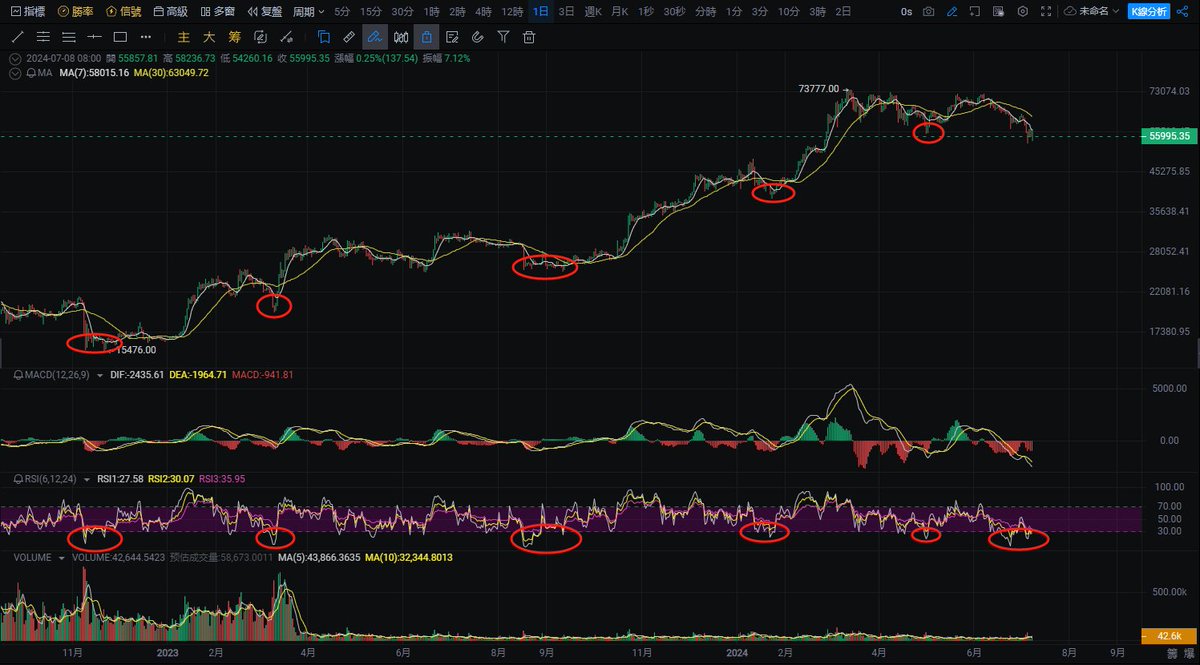Collapse the MA indicator legend chevron
The image size is (1200, 665).
pyautogui.click(x=15, y=73)
